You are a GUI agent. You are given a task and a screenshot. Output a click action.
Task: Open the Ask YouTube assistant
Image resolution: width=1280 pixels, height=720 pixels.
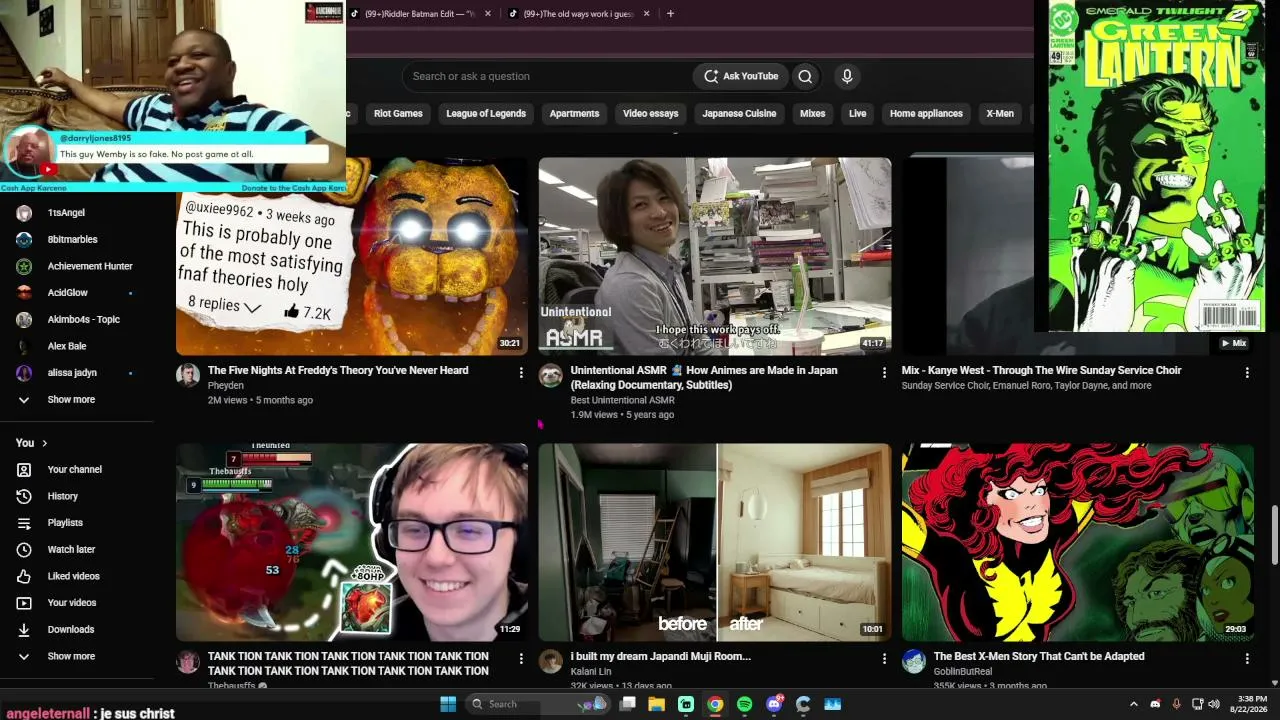pos(741,76)
